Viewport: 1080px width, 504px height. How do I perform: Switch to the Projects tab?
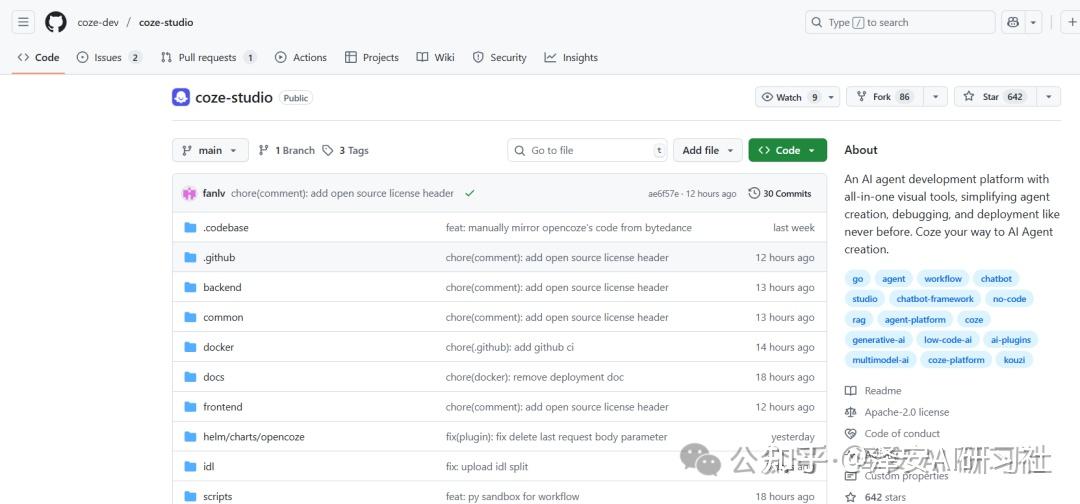click(x=372, y=57)
